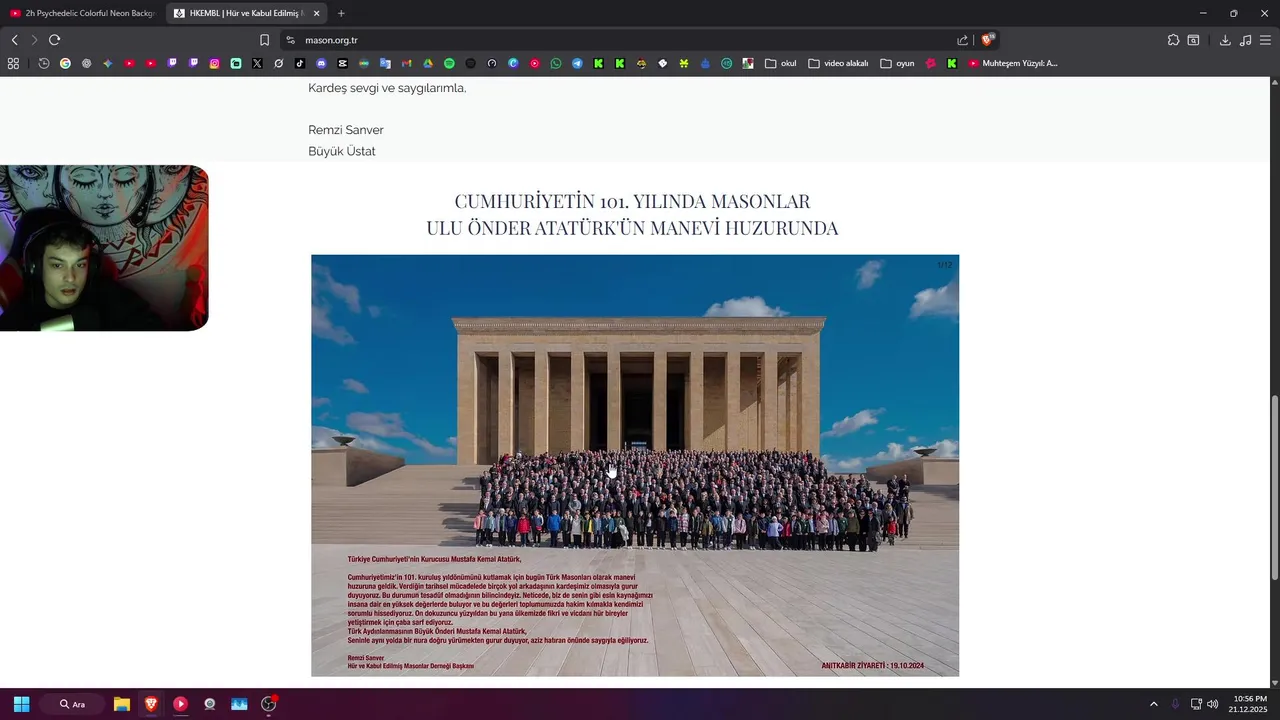Open the media control music note icon

pos(1245,40)
